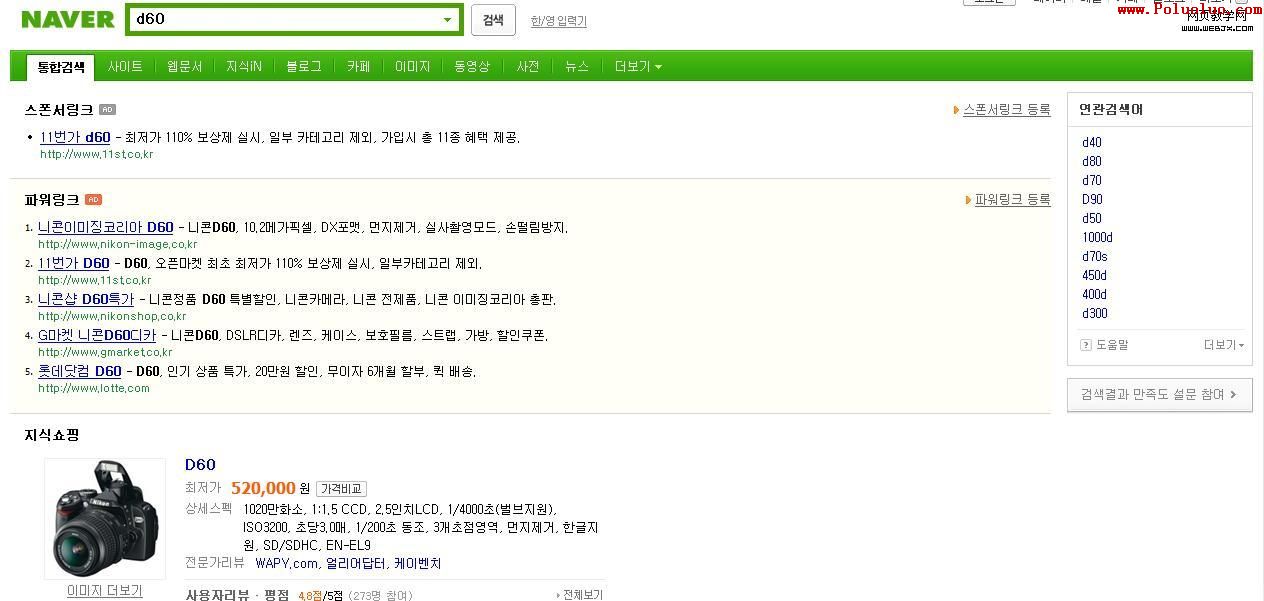Click the 한/영 입력기 link

point(558,21)
